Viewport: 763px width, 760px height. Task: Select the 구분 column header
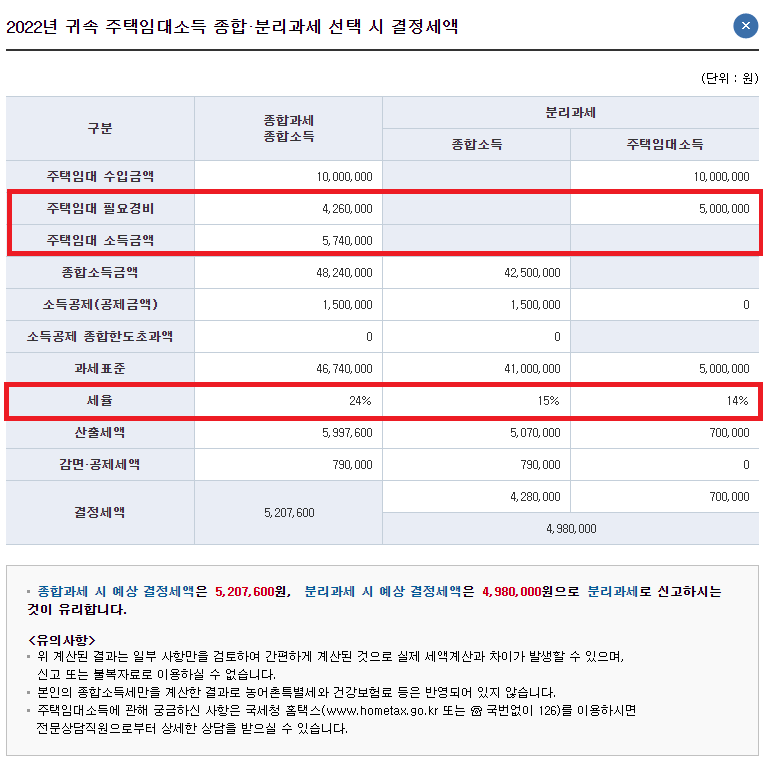[x=100, y=128]
